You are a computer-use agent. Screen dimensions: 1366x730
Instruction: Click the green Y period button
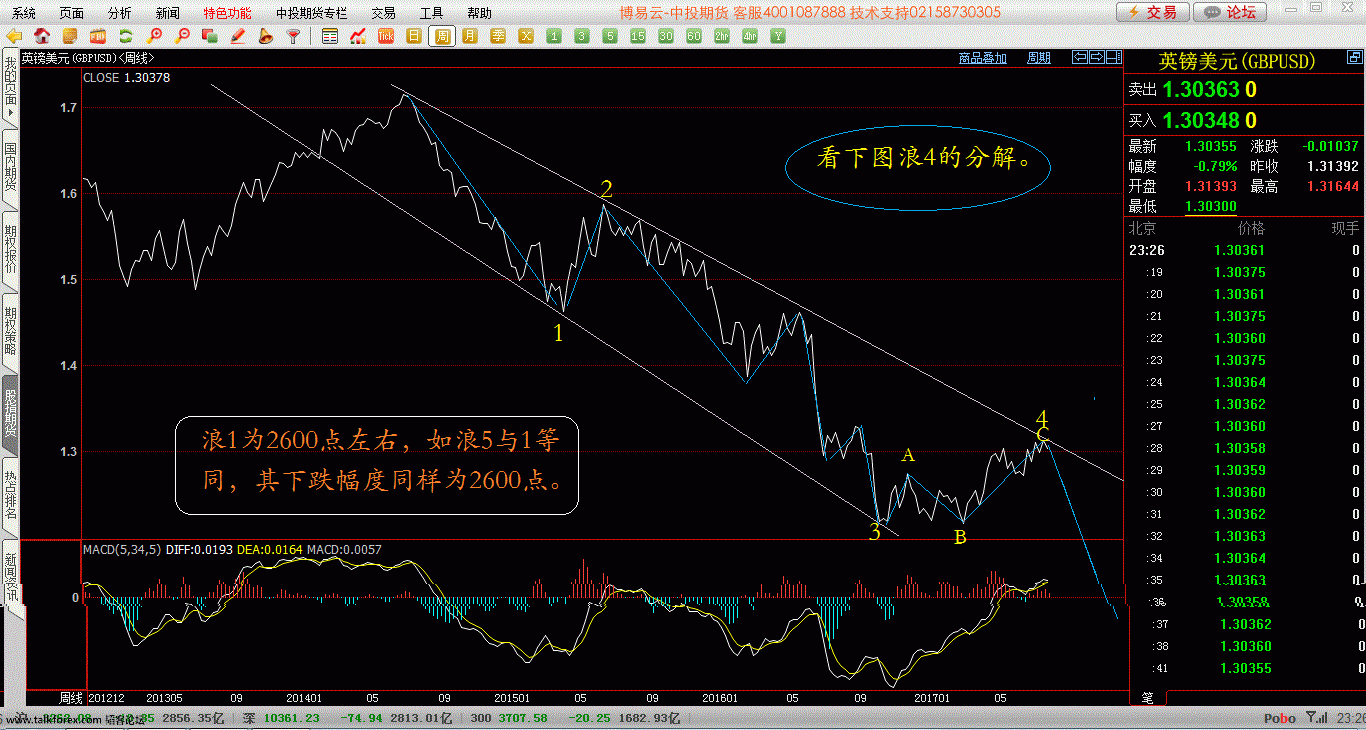(x=778, y=36)
